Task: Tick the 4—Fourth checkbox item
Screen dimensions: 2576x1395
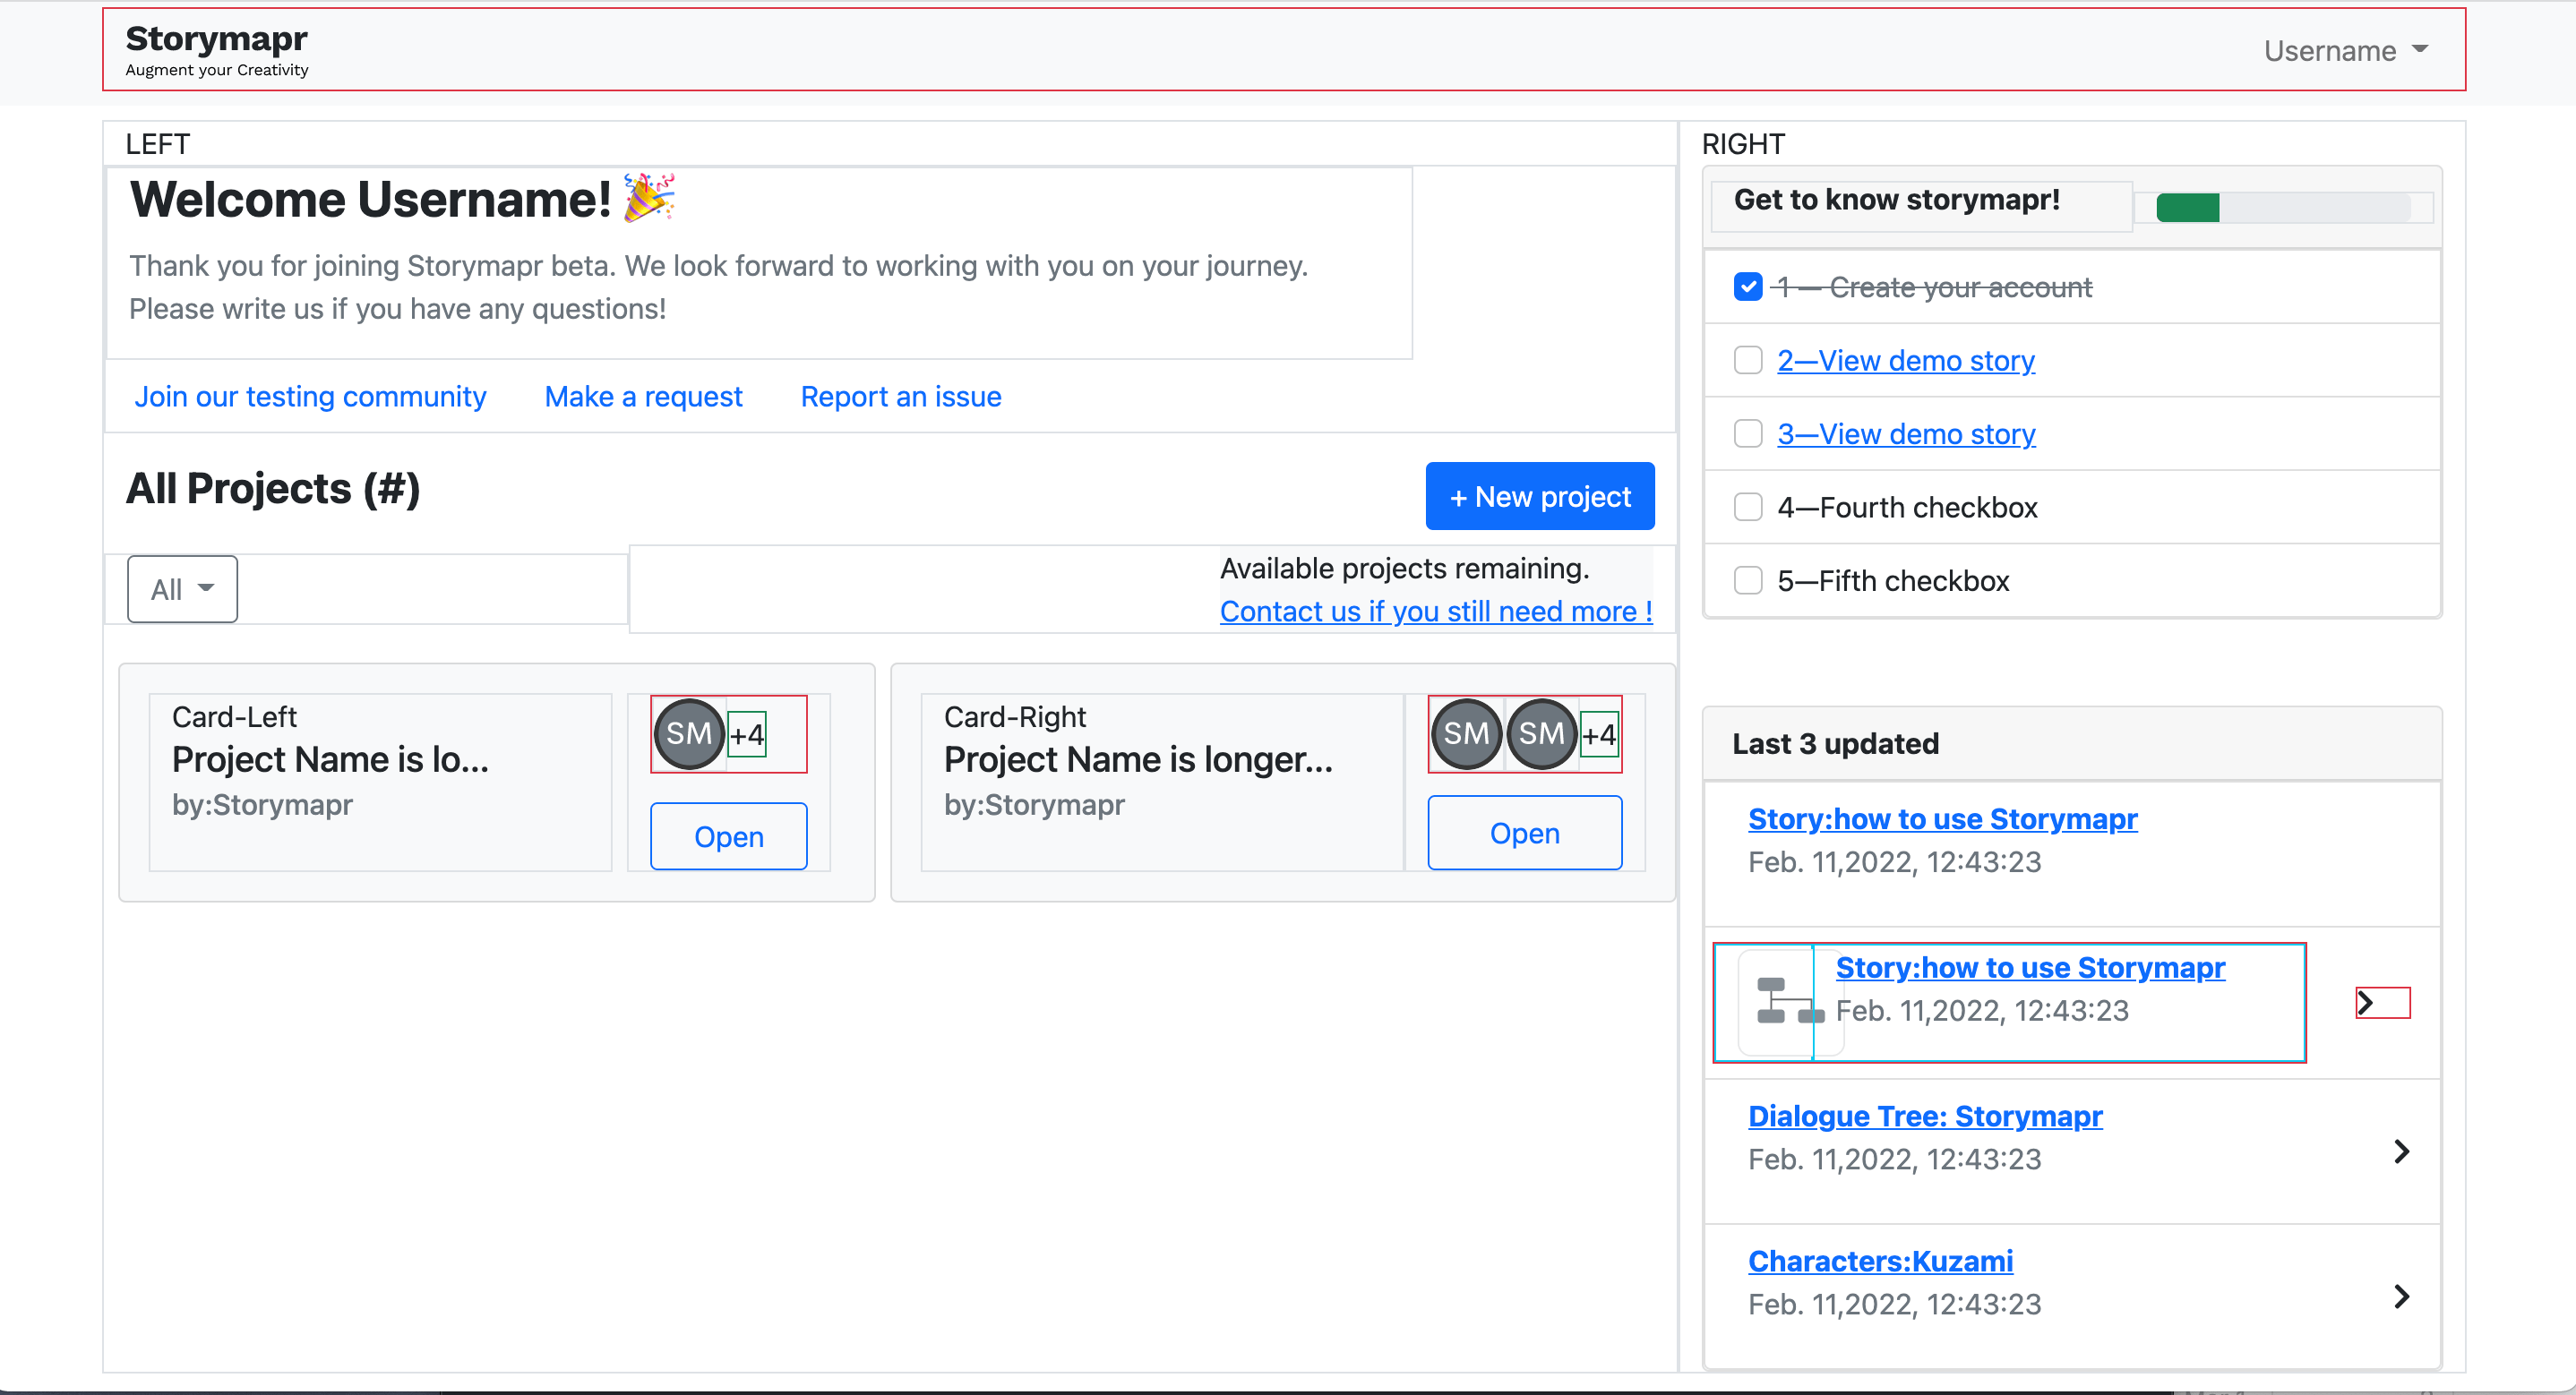Action: [x=1748, y=507]
